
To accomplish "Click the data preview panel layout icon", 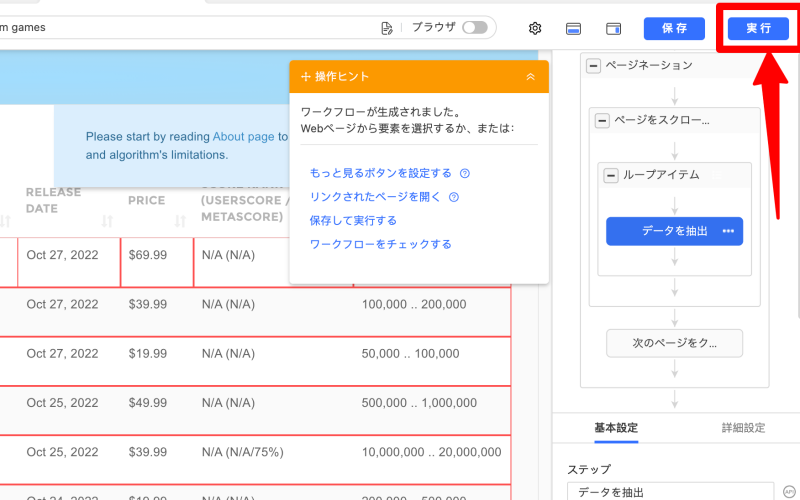I will click(x=574, y=28).
